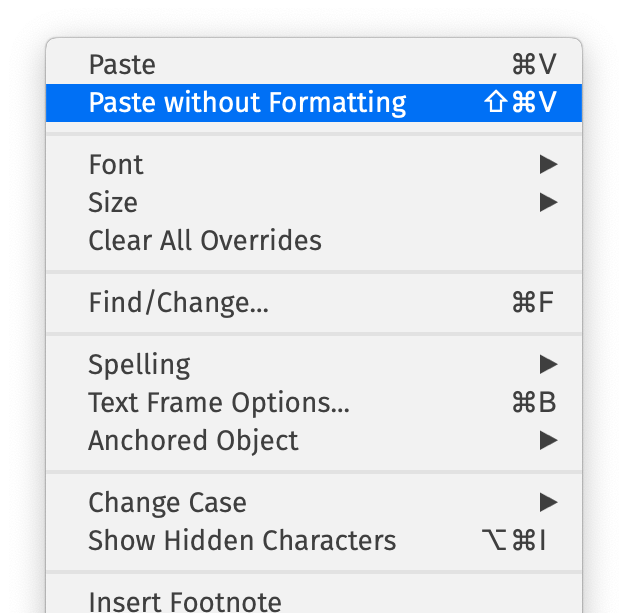Select the Spelling menu entry

pyautogui.click(x=139, y=364)
